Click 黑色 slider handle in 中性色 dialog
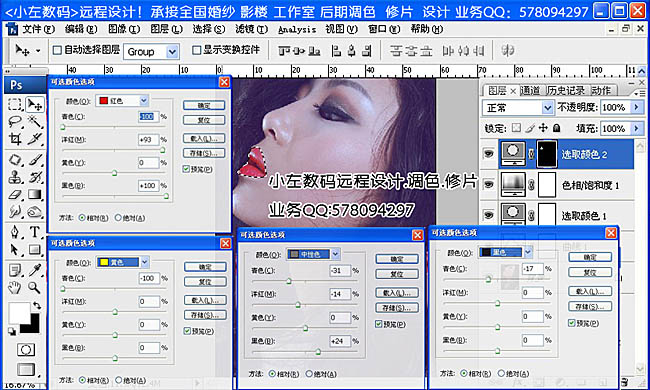 tap(318, 352)
